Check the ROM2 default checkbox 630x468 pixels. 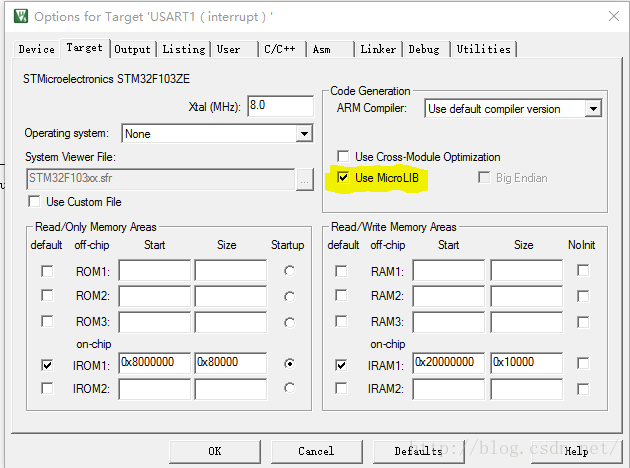(47, 295)
